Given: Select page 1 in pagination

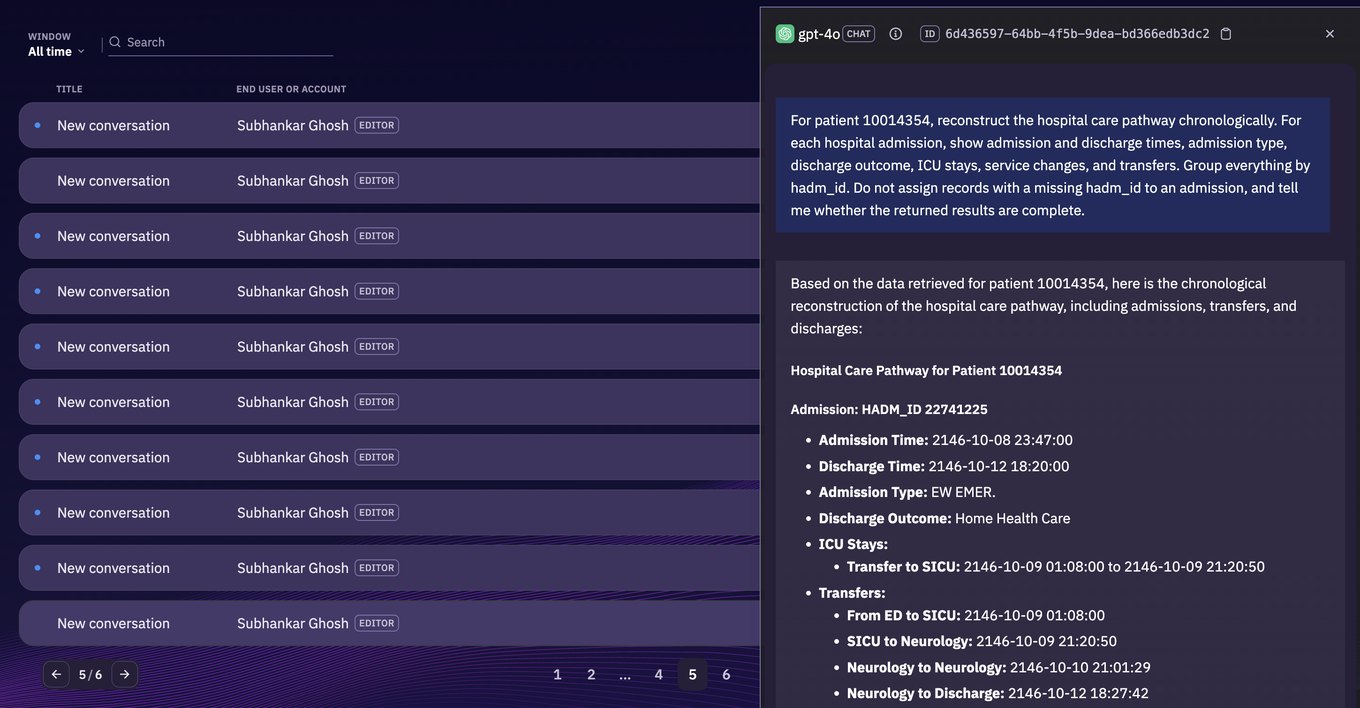Looking at the screenshot, I should (558, 675).
